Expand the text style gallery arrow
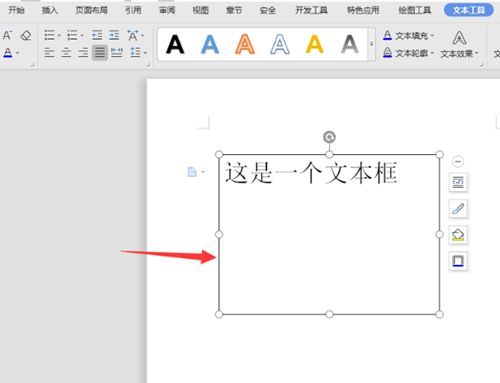The height and width of the screenshot is (383, 500). [x=372, y=44]
